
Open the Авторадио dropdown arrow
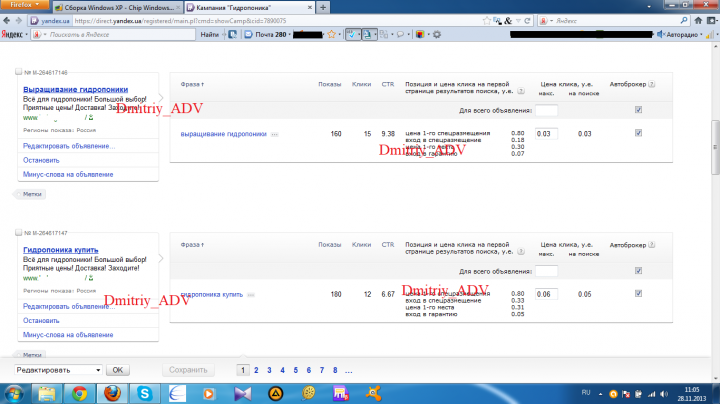tap(701, 35)
